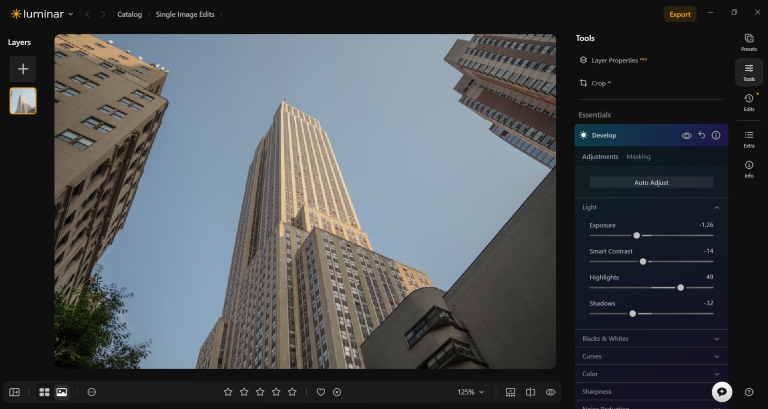Open the Presets panel
This screenshot has width=768, height=409.
click(x=748, y=43)
